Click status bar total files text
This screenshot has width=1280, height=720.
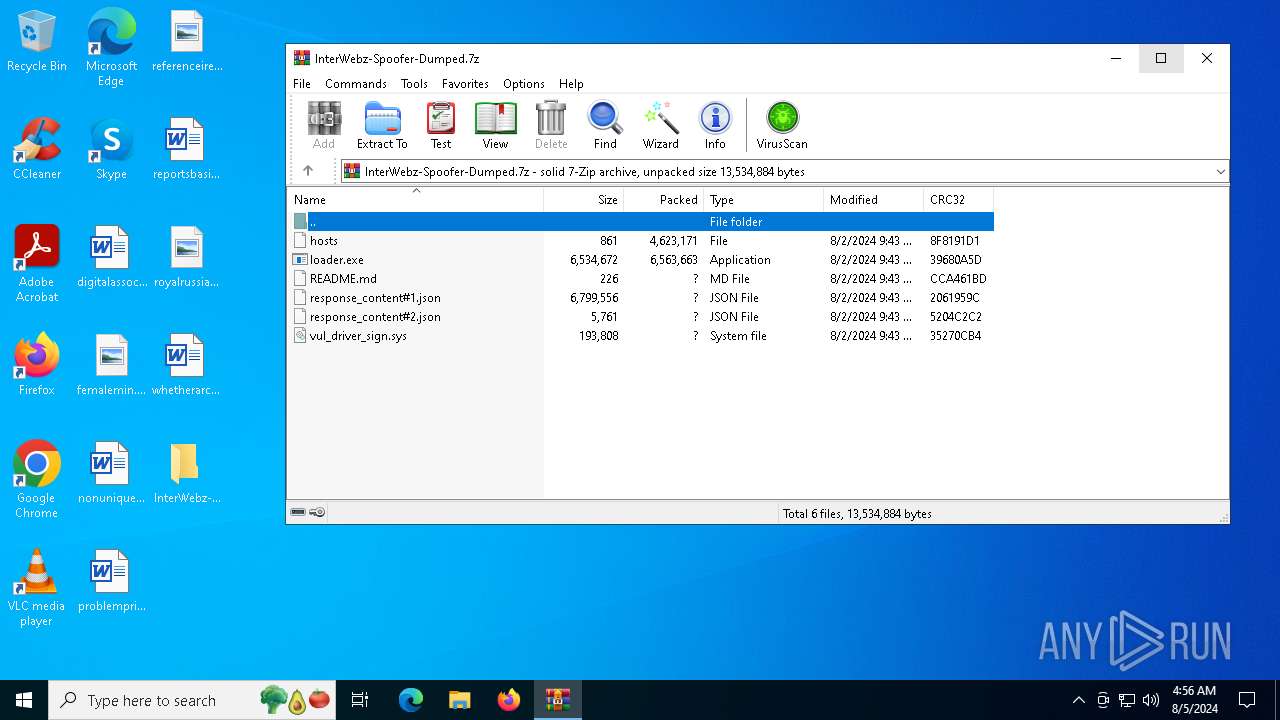857,514
